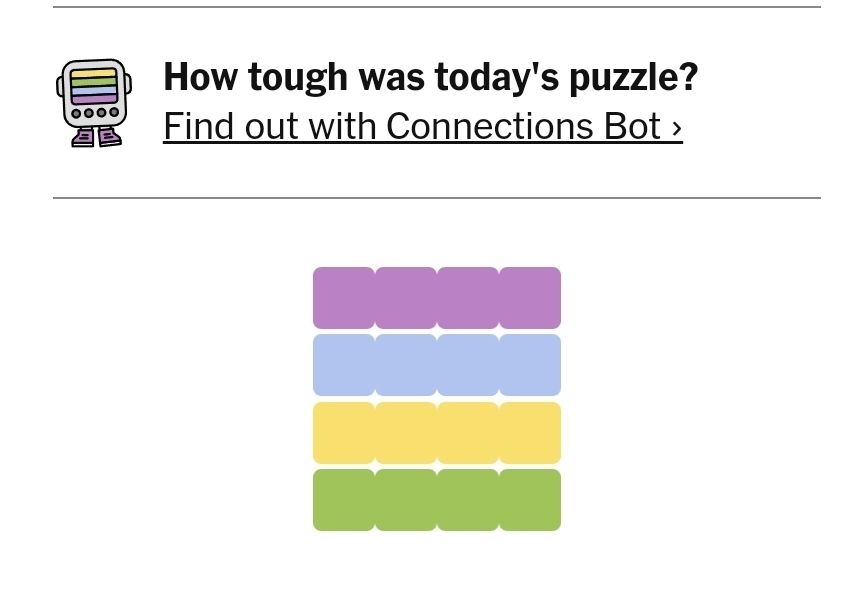
Task: Select the leftmost purple tile
Action: pos(344,297)
